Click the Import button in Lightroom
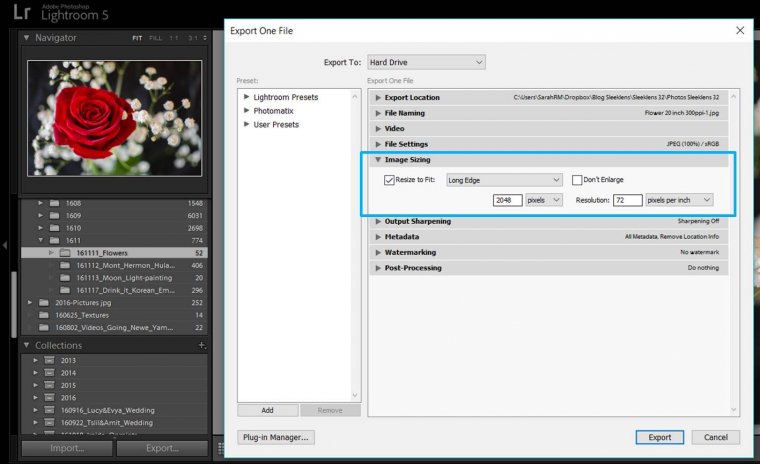The image size is (760, 464). (67, 448)
